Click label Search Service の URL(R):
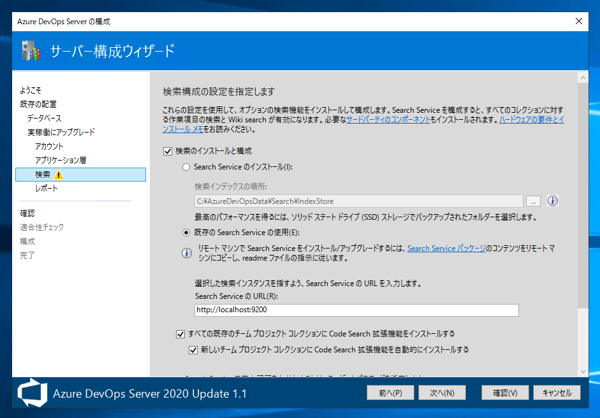The width and height of the screenshot is (600, 418). click(x=237, y=296)
